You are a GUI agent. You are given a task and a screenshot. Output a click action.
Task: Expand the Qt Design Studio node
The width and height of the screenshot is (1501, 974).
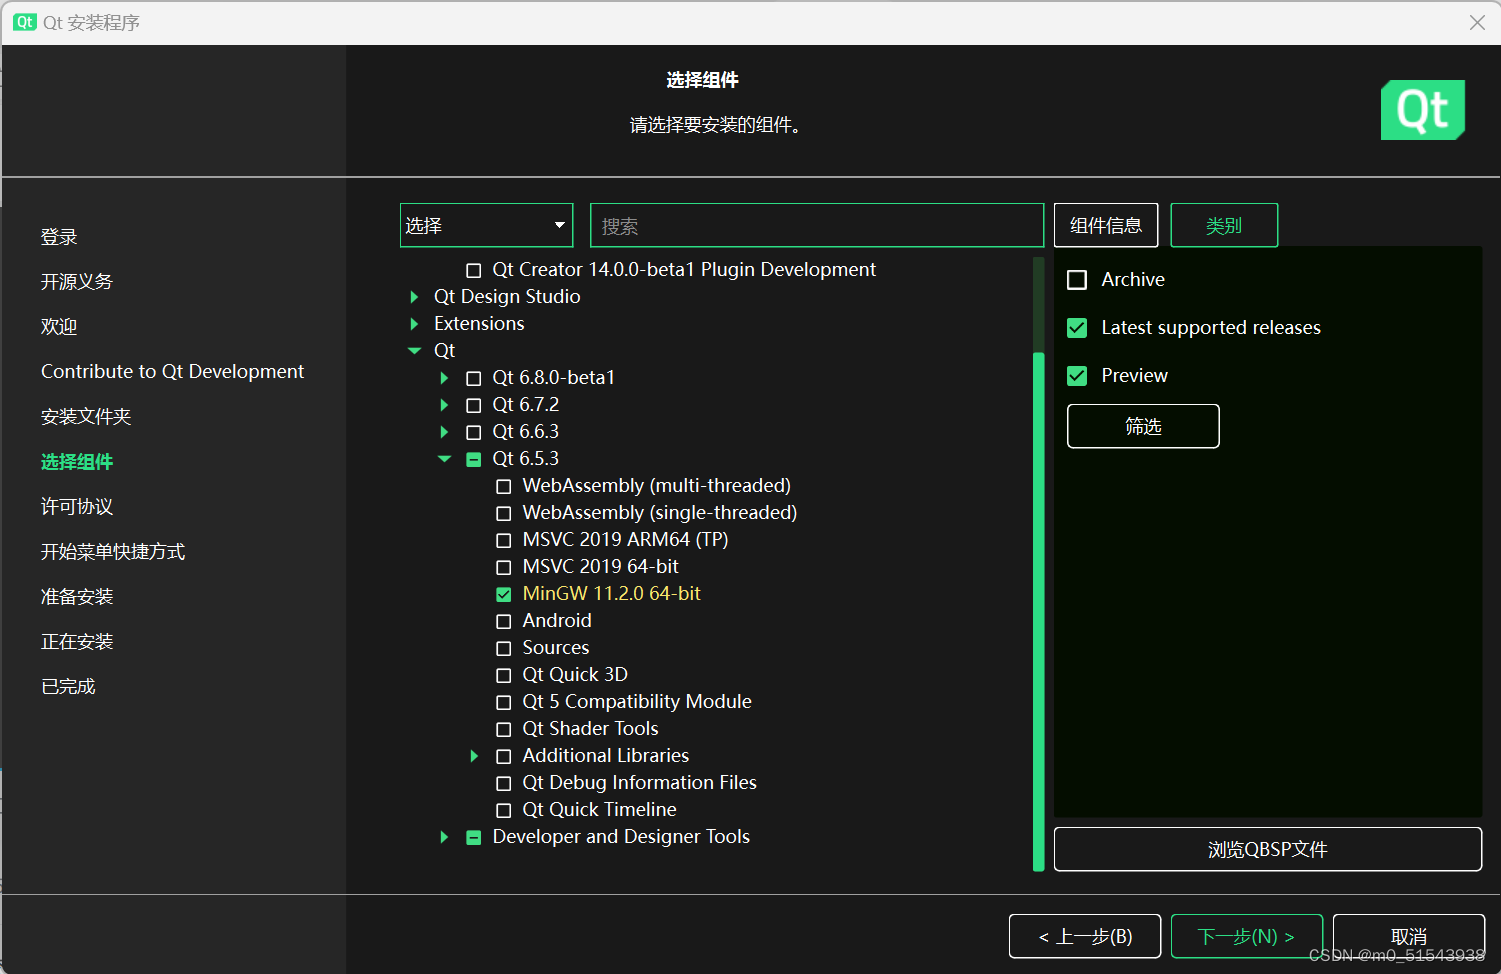click(414, 297)
